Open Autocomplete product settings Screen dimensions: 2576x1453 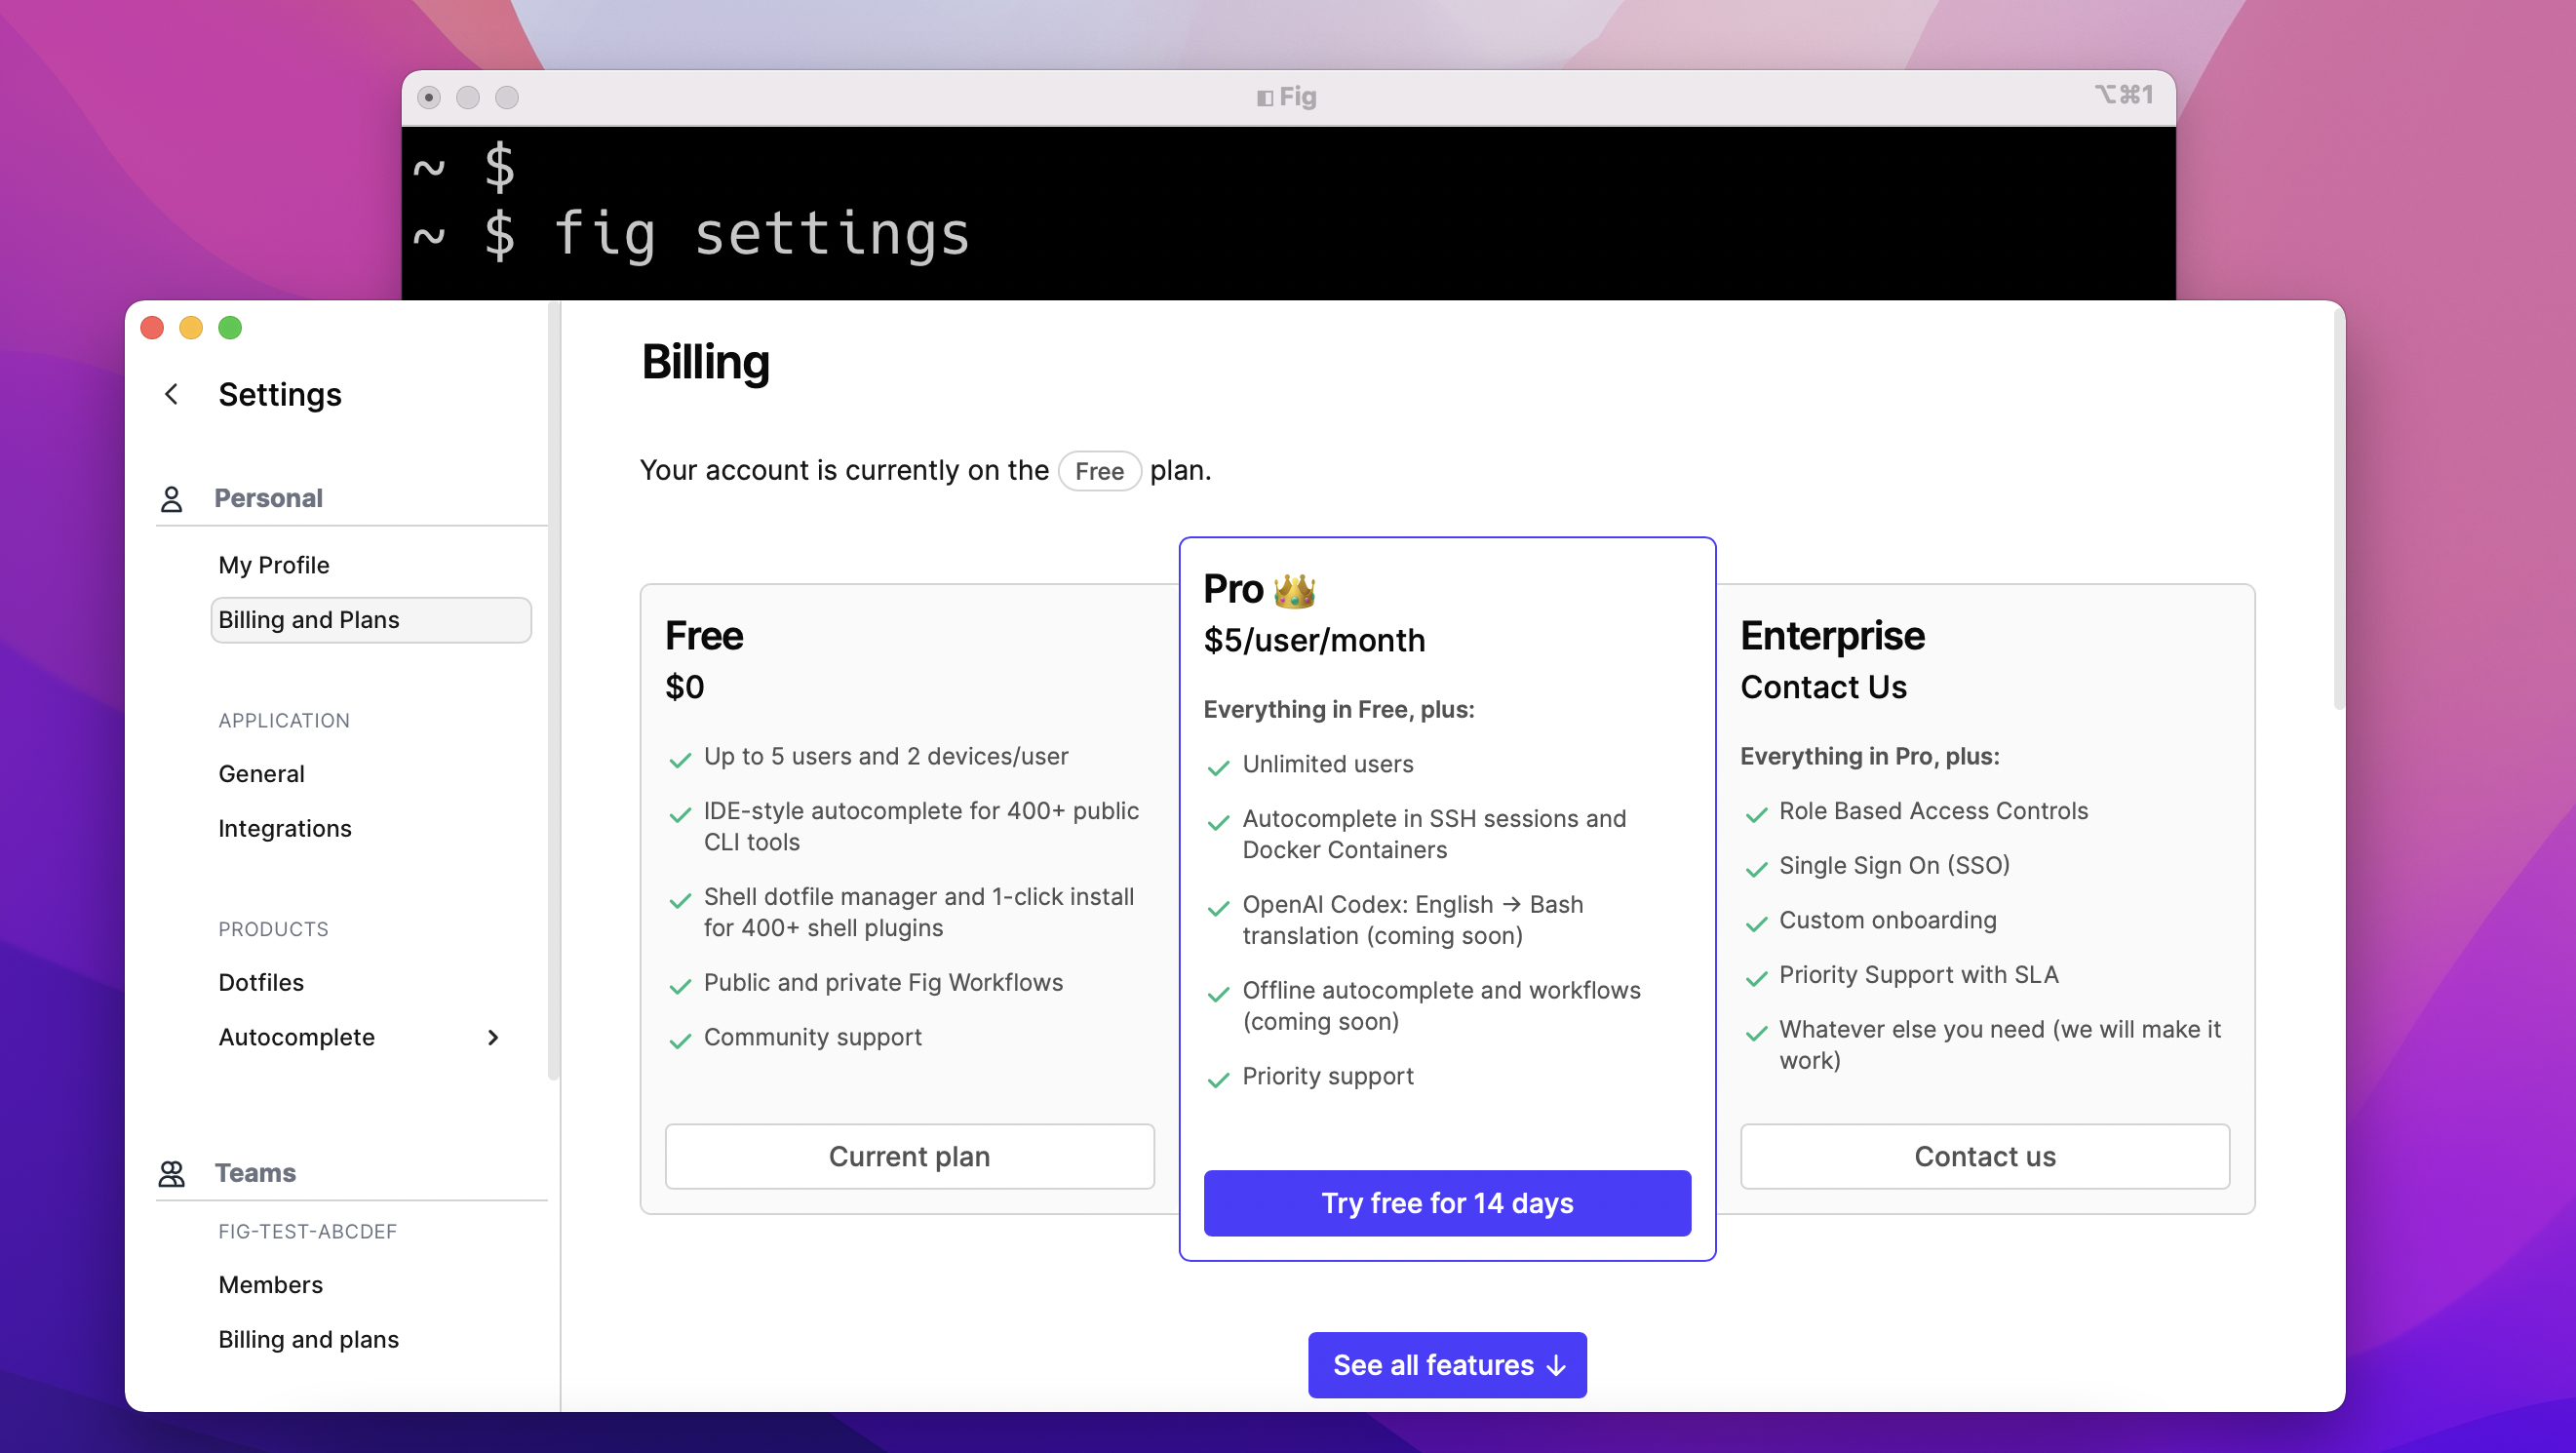(x=297, y=1037)
